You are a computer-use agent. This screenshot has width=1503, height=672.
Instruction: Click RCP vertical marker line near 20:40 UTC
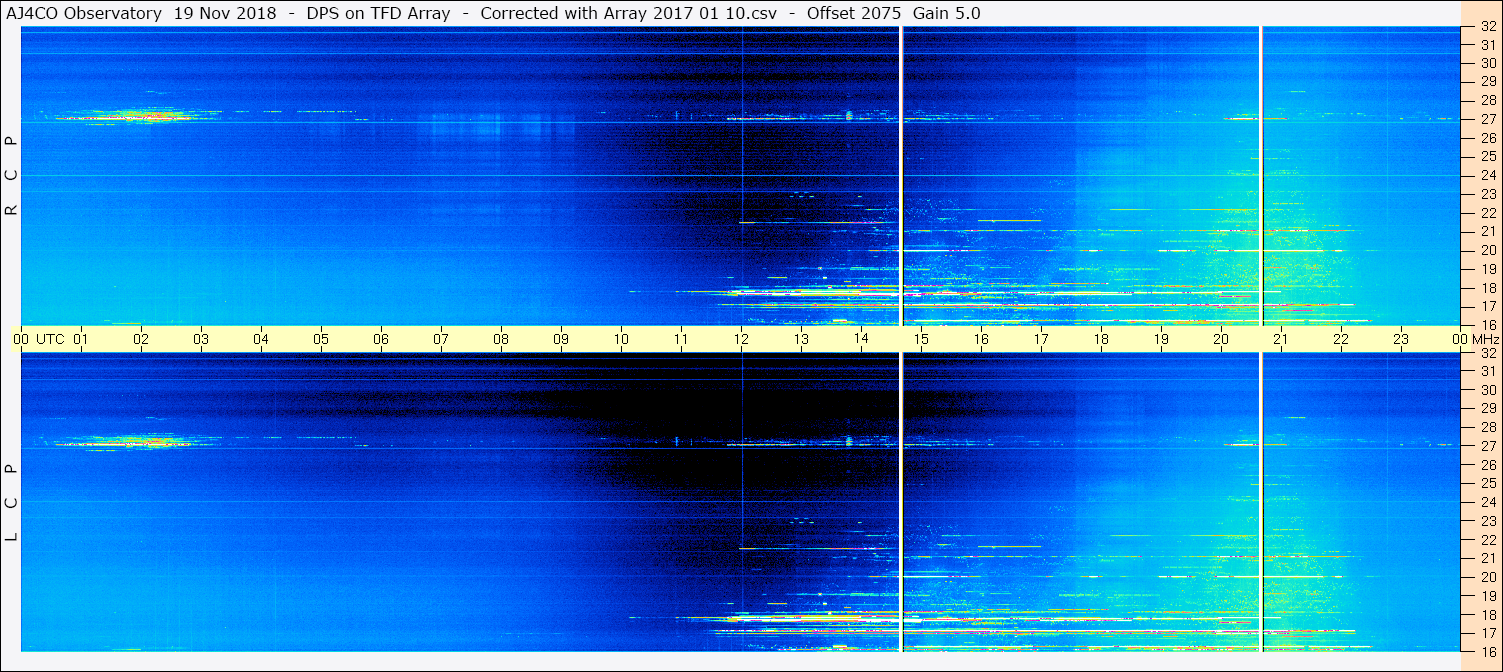1261,176
